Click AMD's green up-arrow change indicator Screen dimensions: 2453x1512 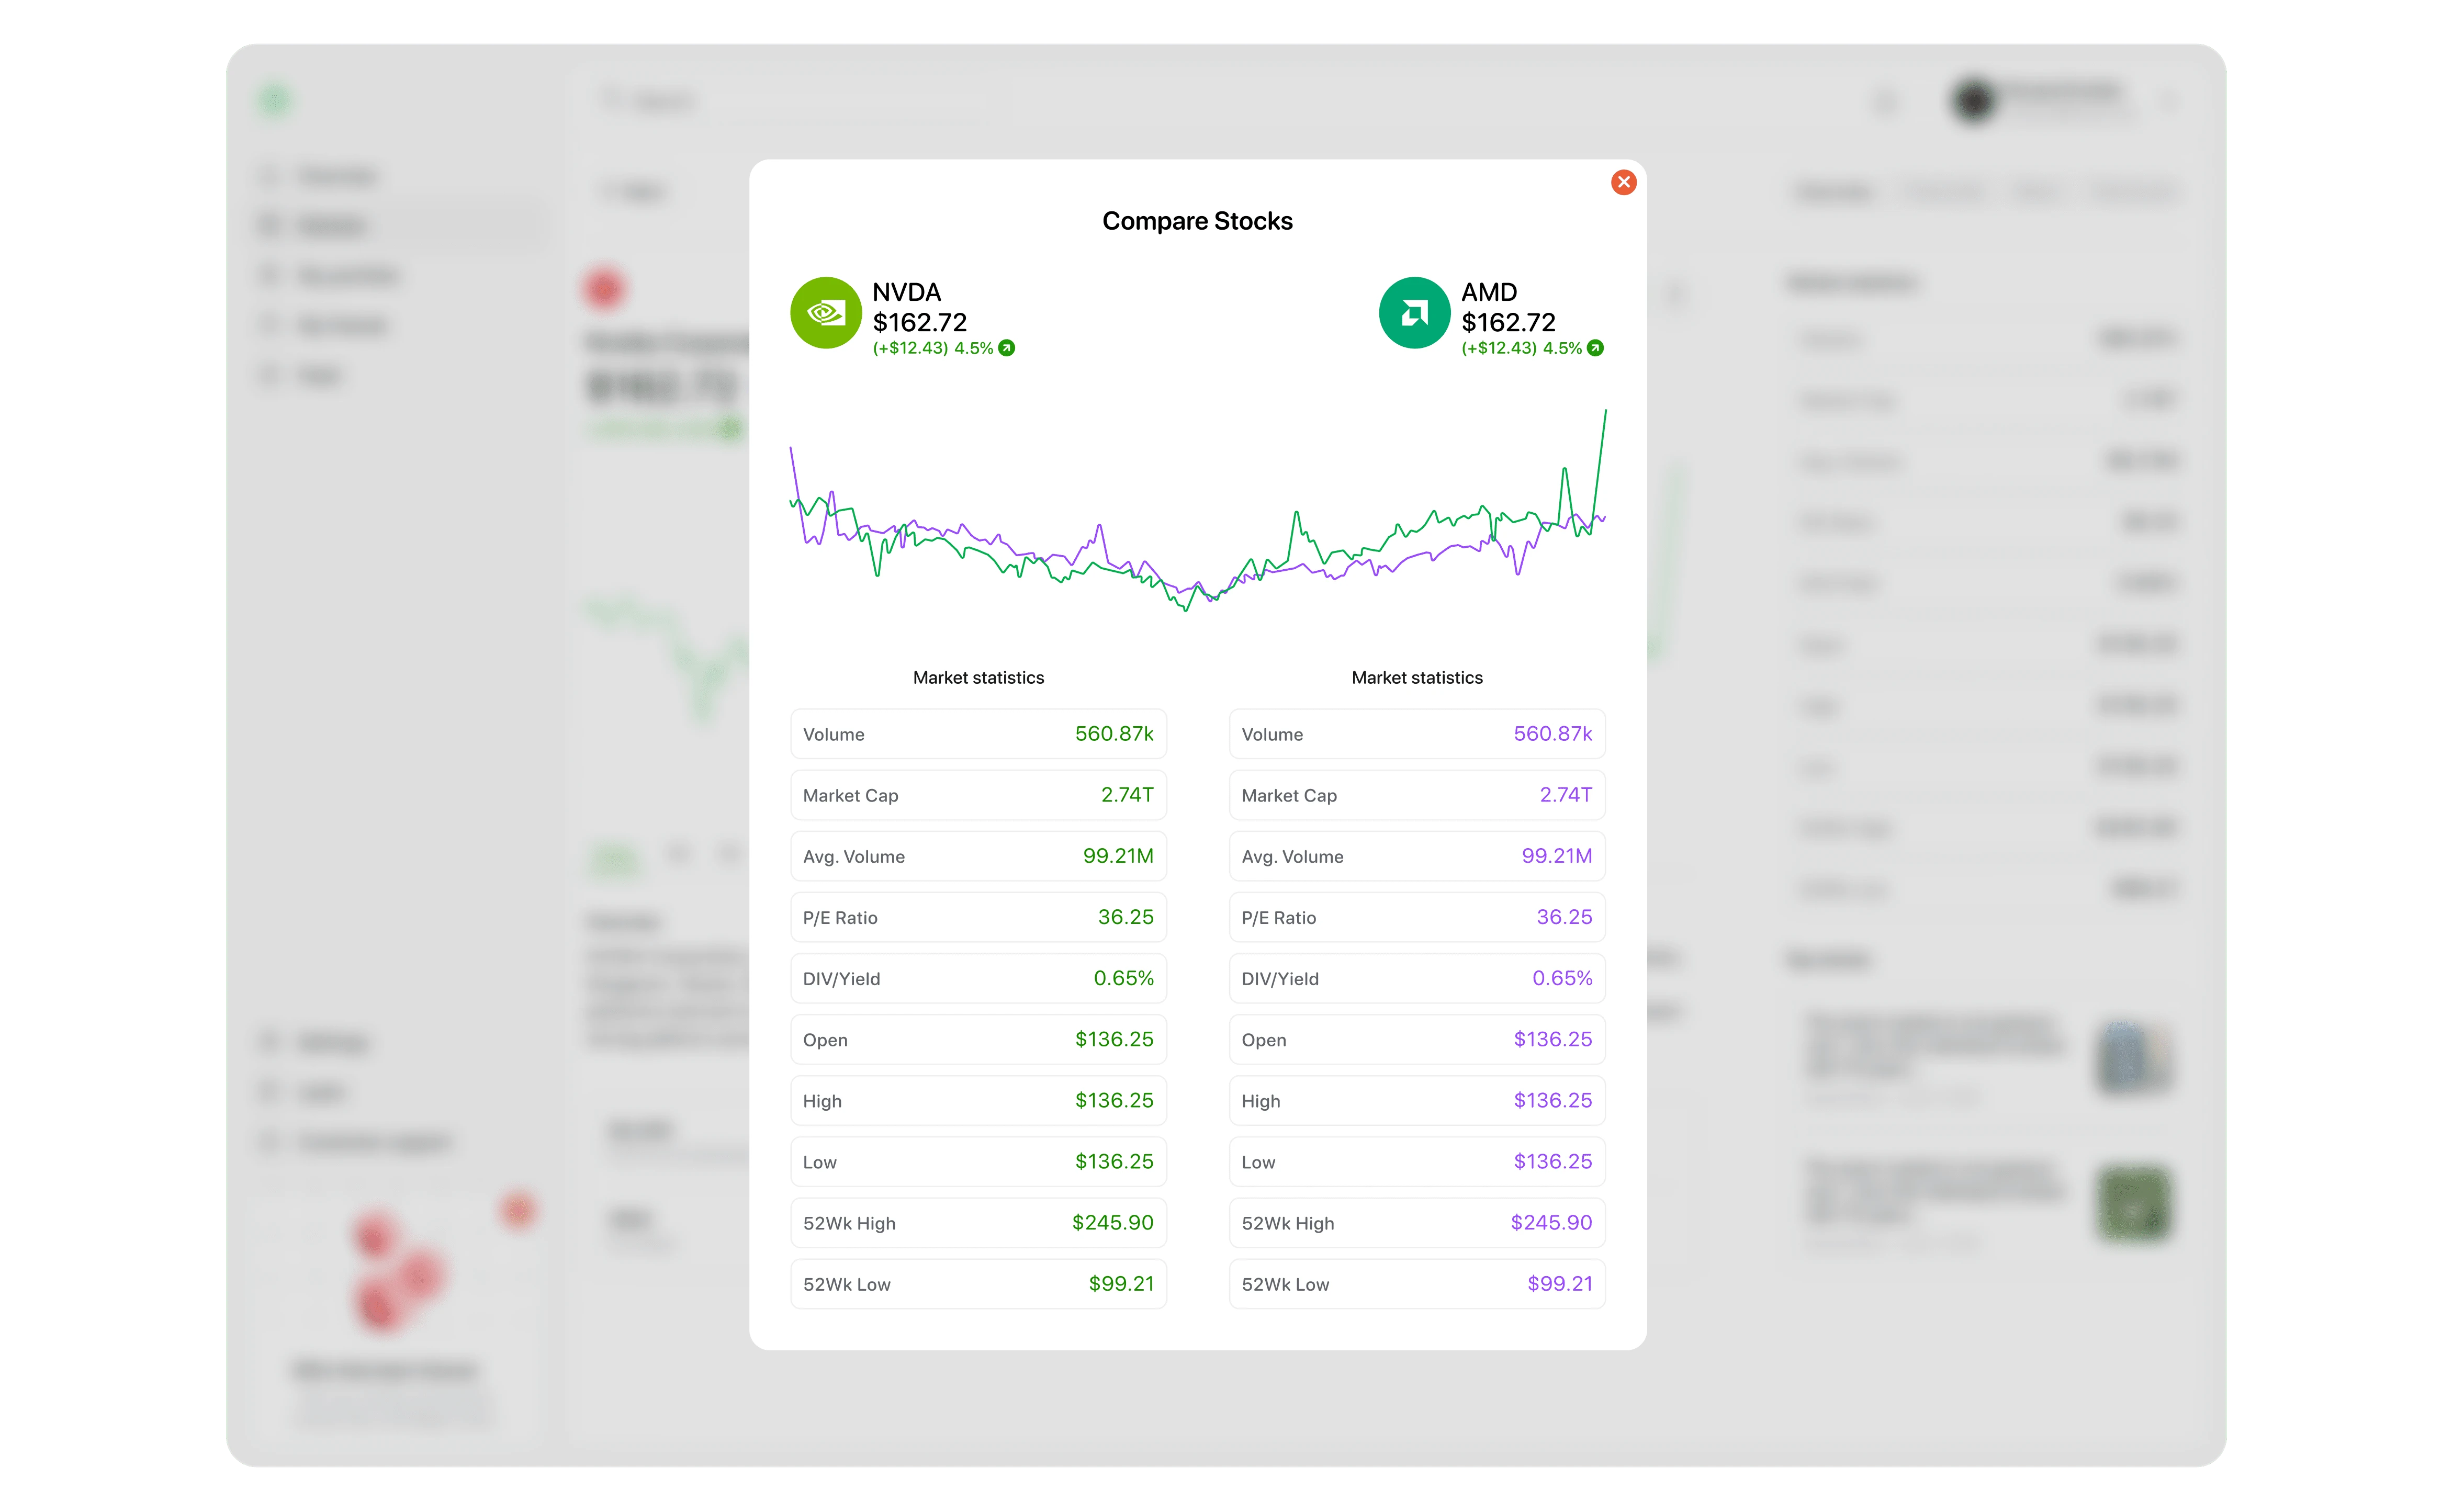point(1594,348)
